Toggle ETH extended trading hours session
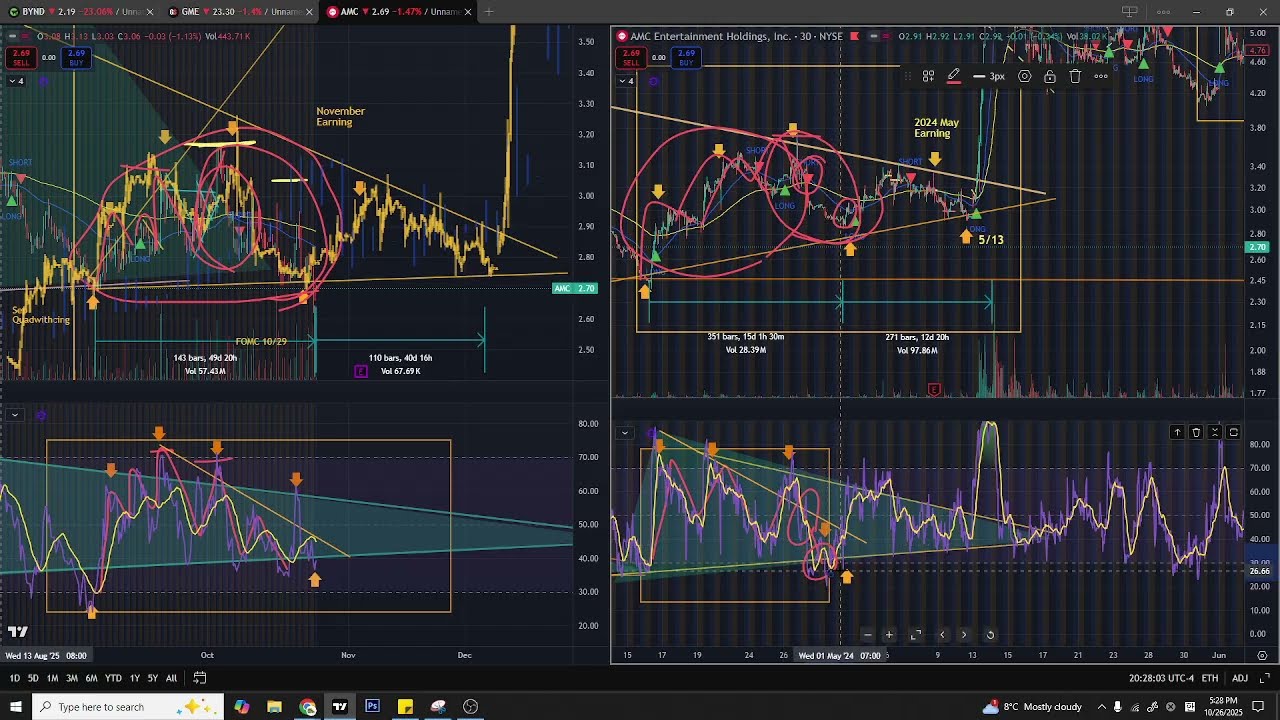 coord(1210,678)
